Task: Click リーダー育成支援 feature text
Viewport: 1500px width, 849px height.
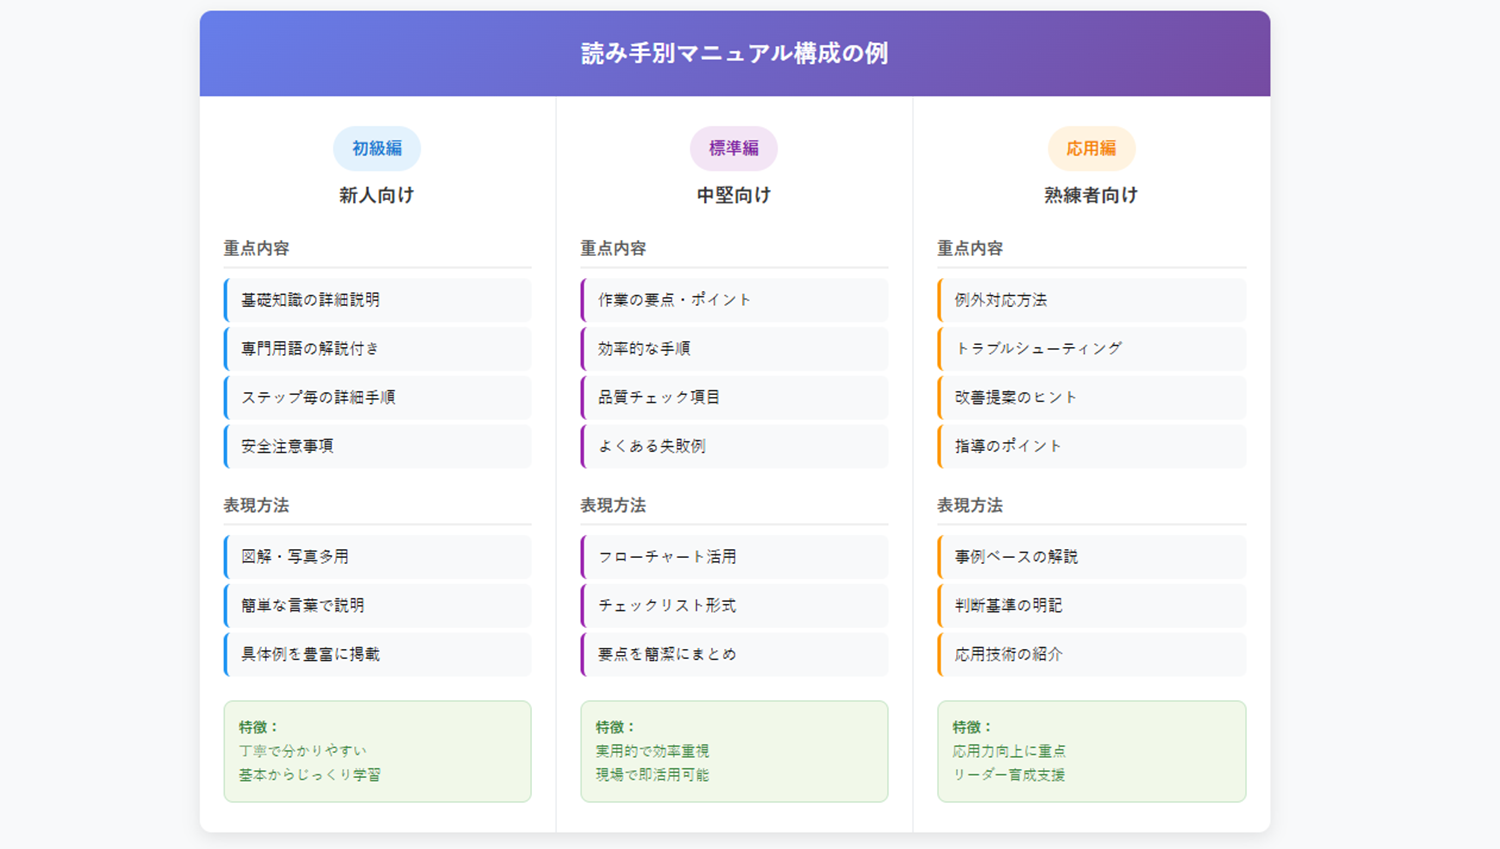Action: [1009, 775]
